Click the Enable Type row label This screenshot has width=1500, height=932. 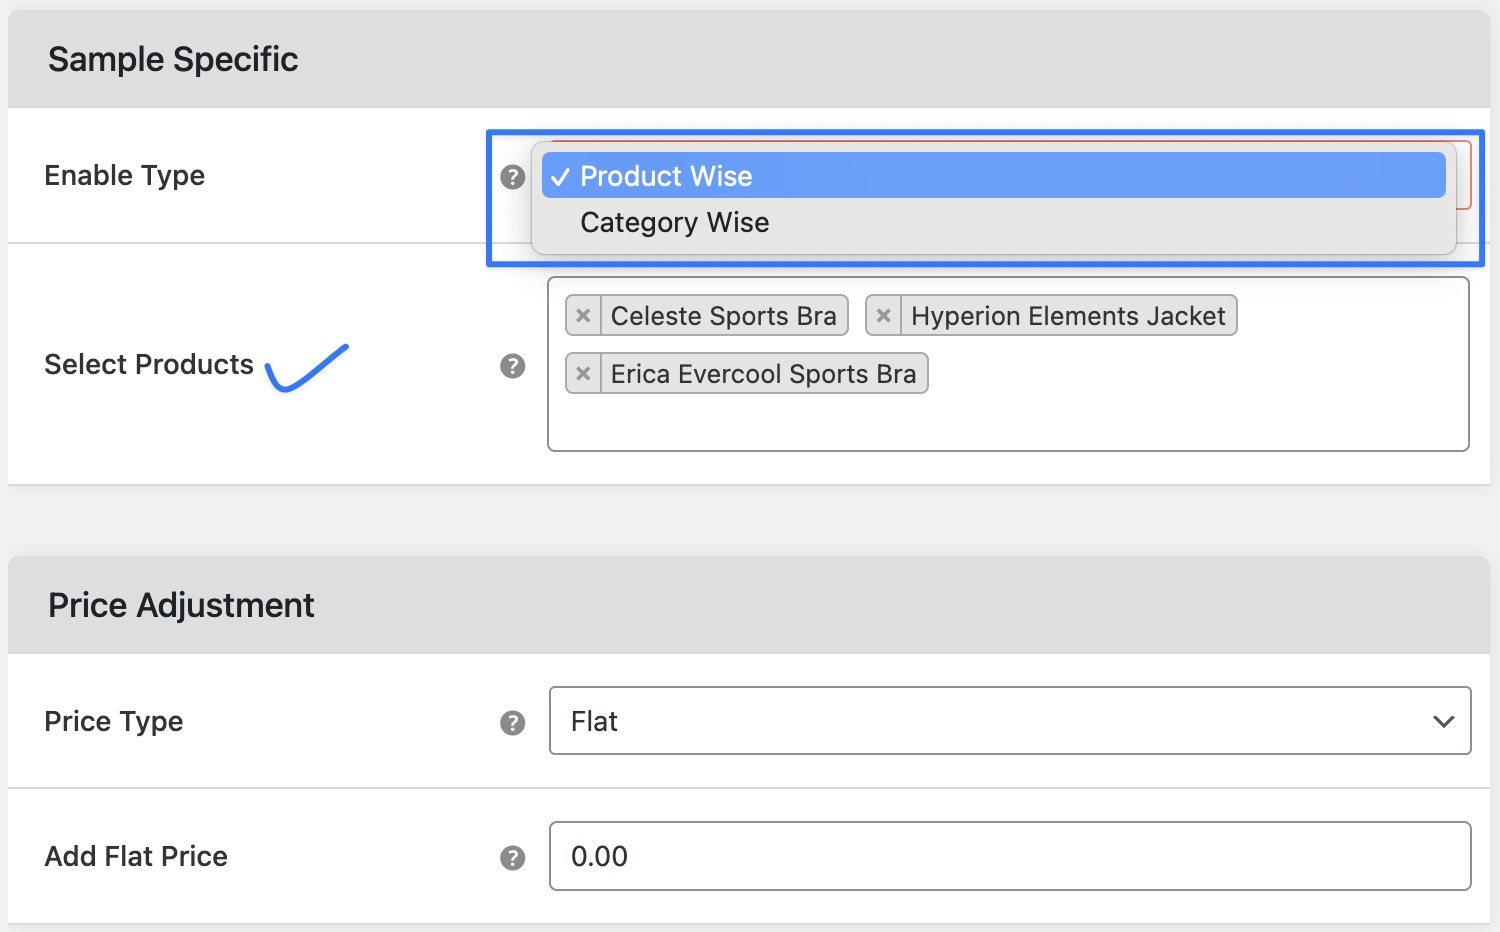(123, 175)
